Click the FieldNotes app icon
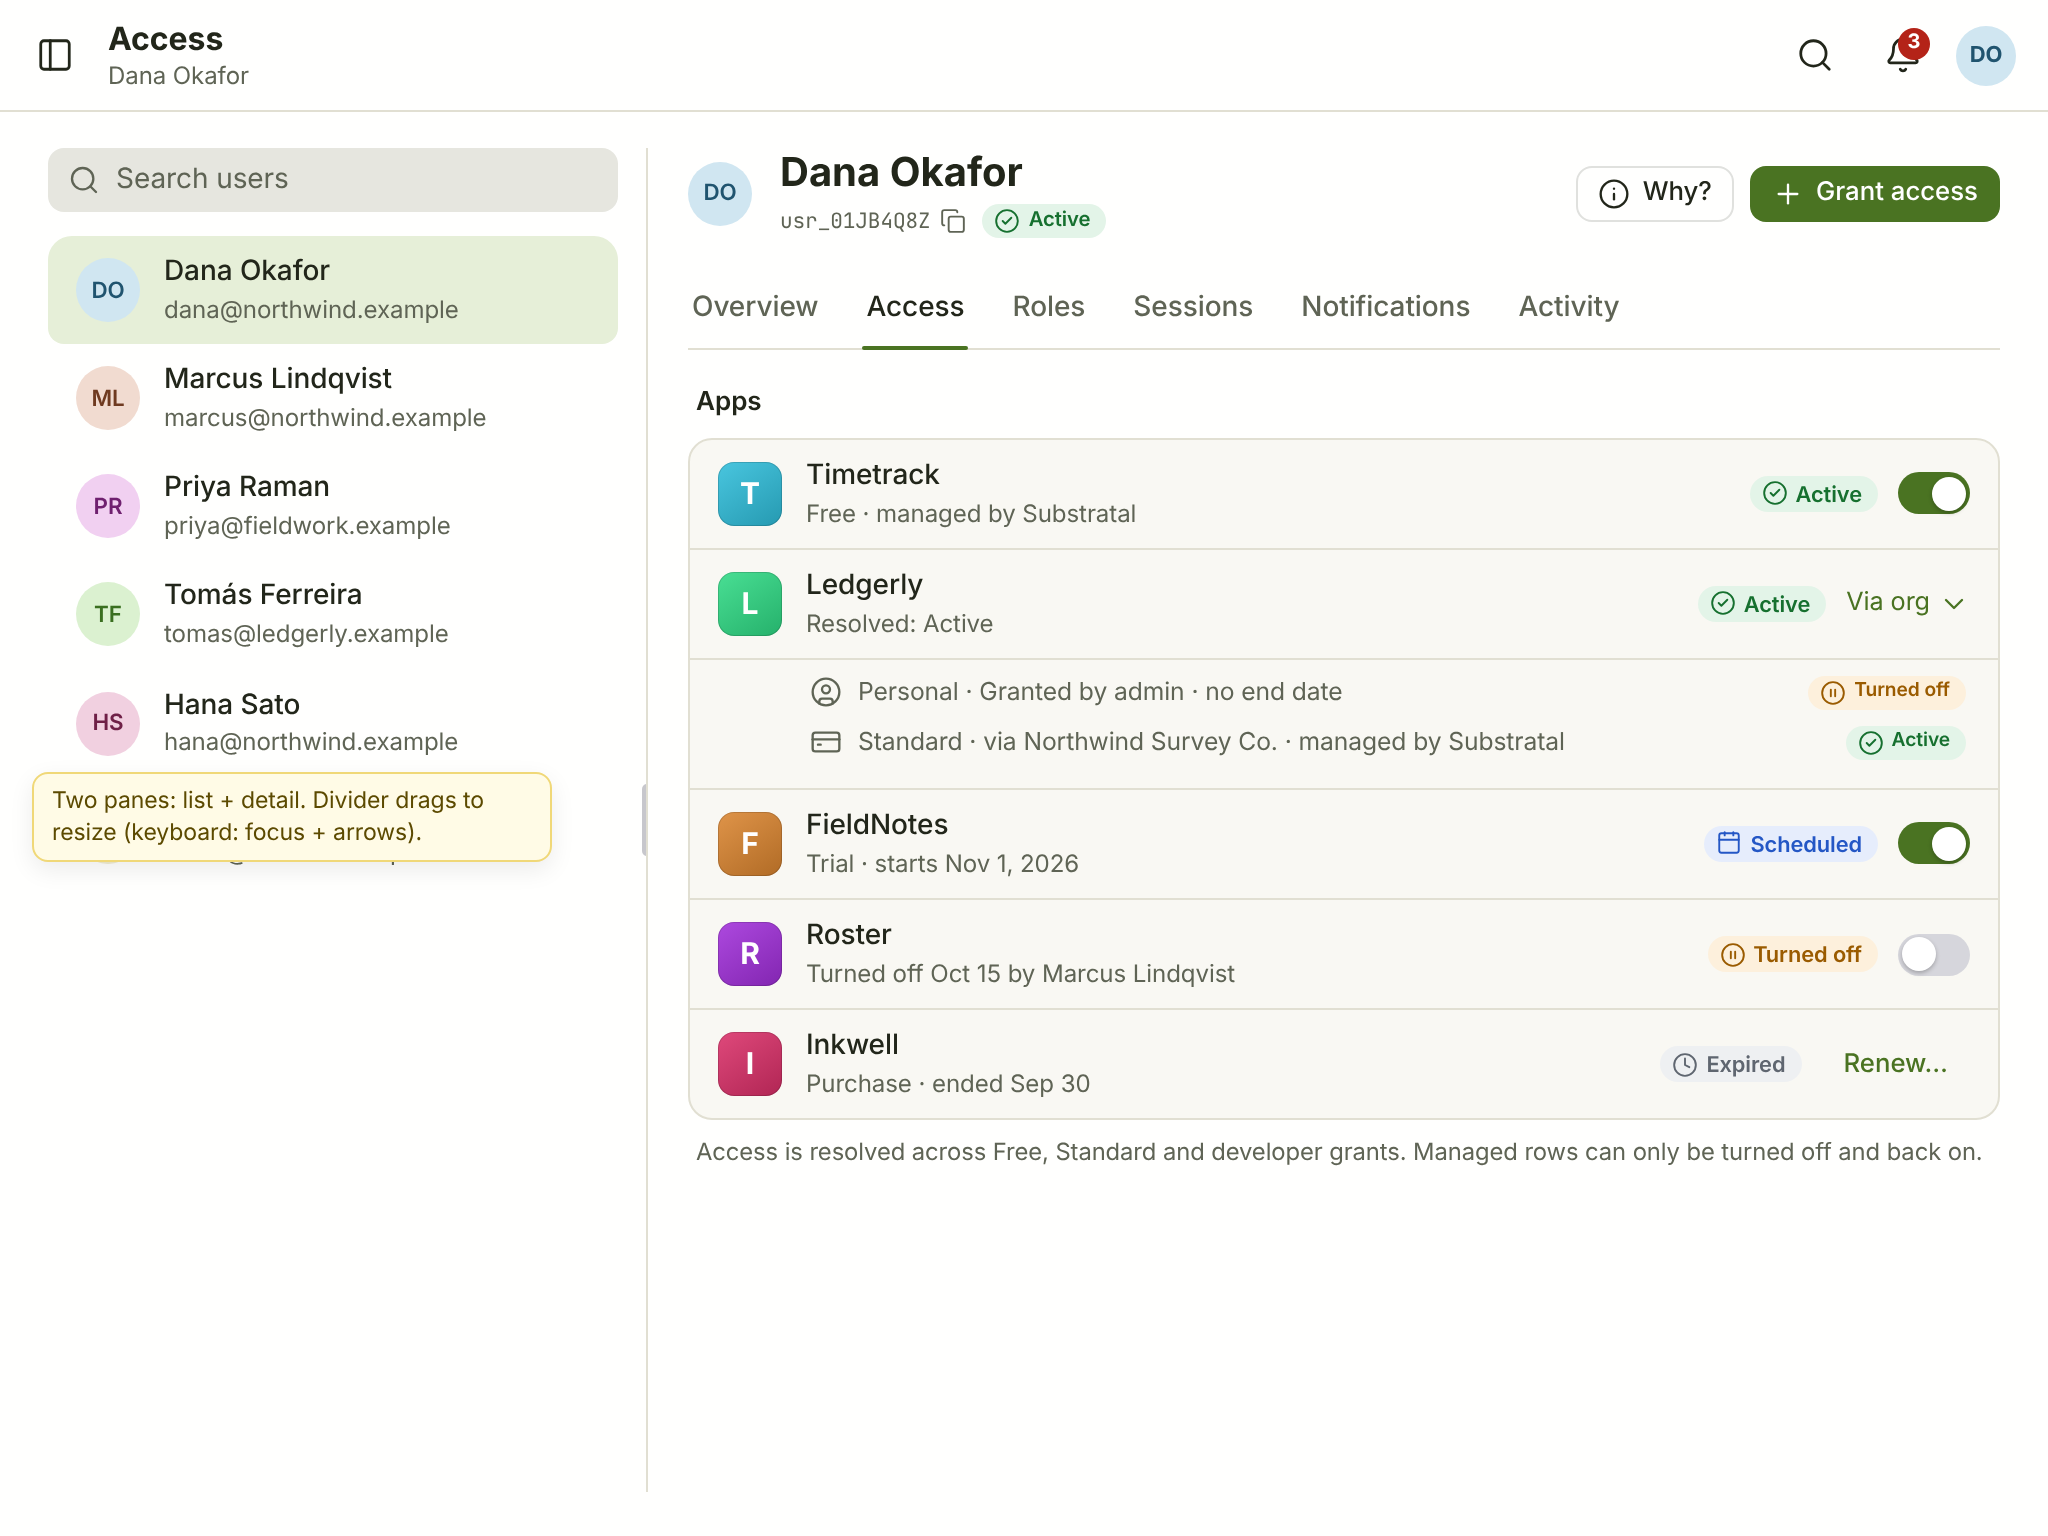This screenshot has height=1536, width=2048. click(750, 844)
